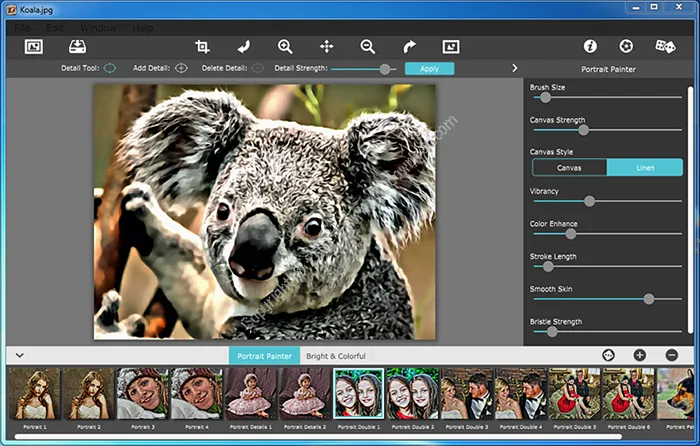Adjust the Color Enhance slider

pos(571,233)
